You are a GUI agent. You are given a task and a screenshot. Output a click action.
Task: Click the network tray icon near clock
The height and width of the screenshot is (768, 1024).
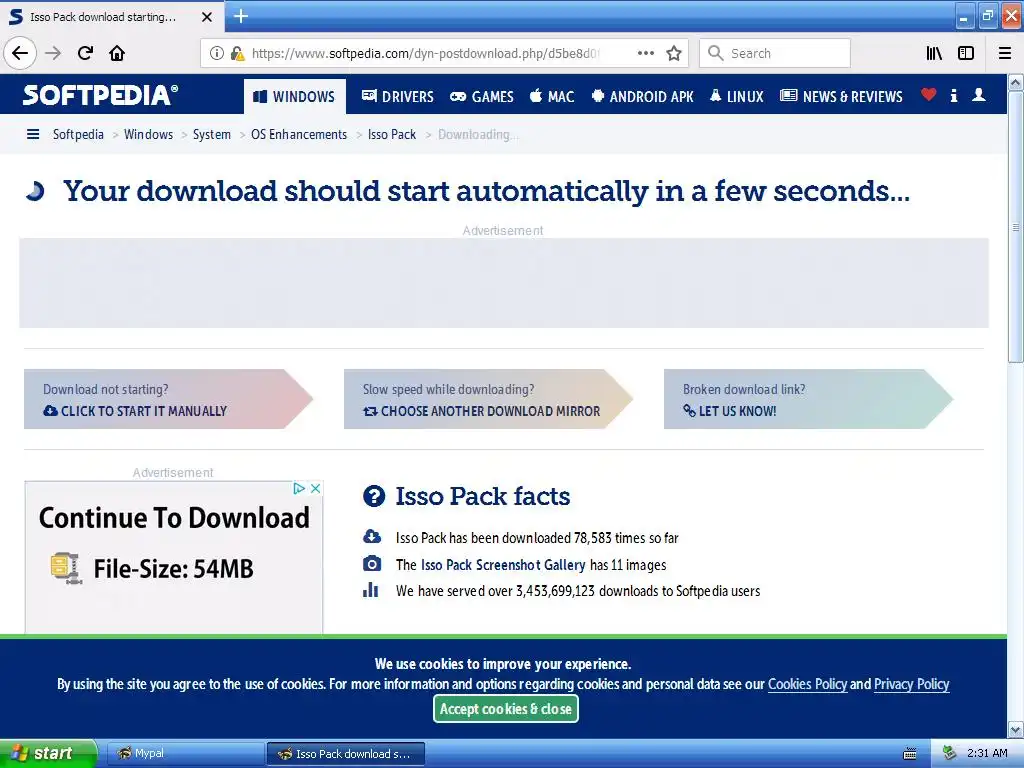click(949, 754)
